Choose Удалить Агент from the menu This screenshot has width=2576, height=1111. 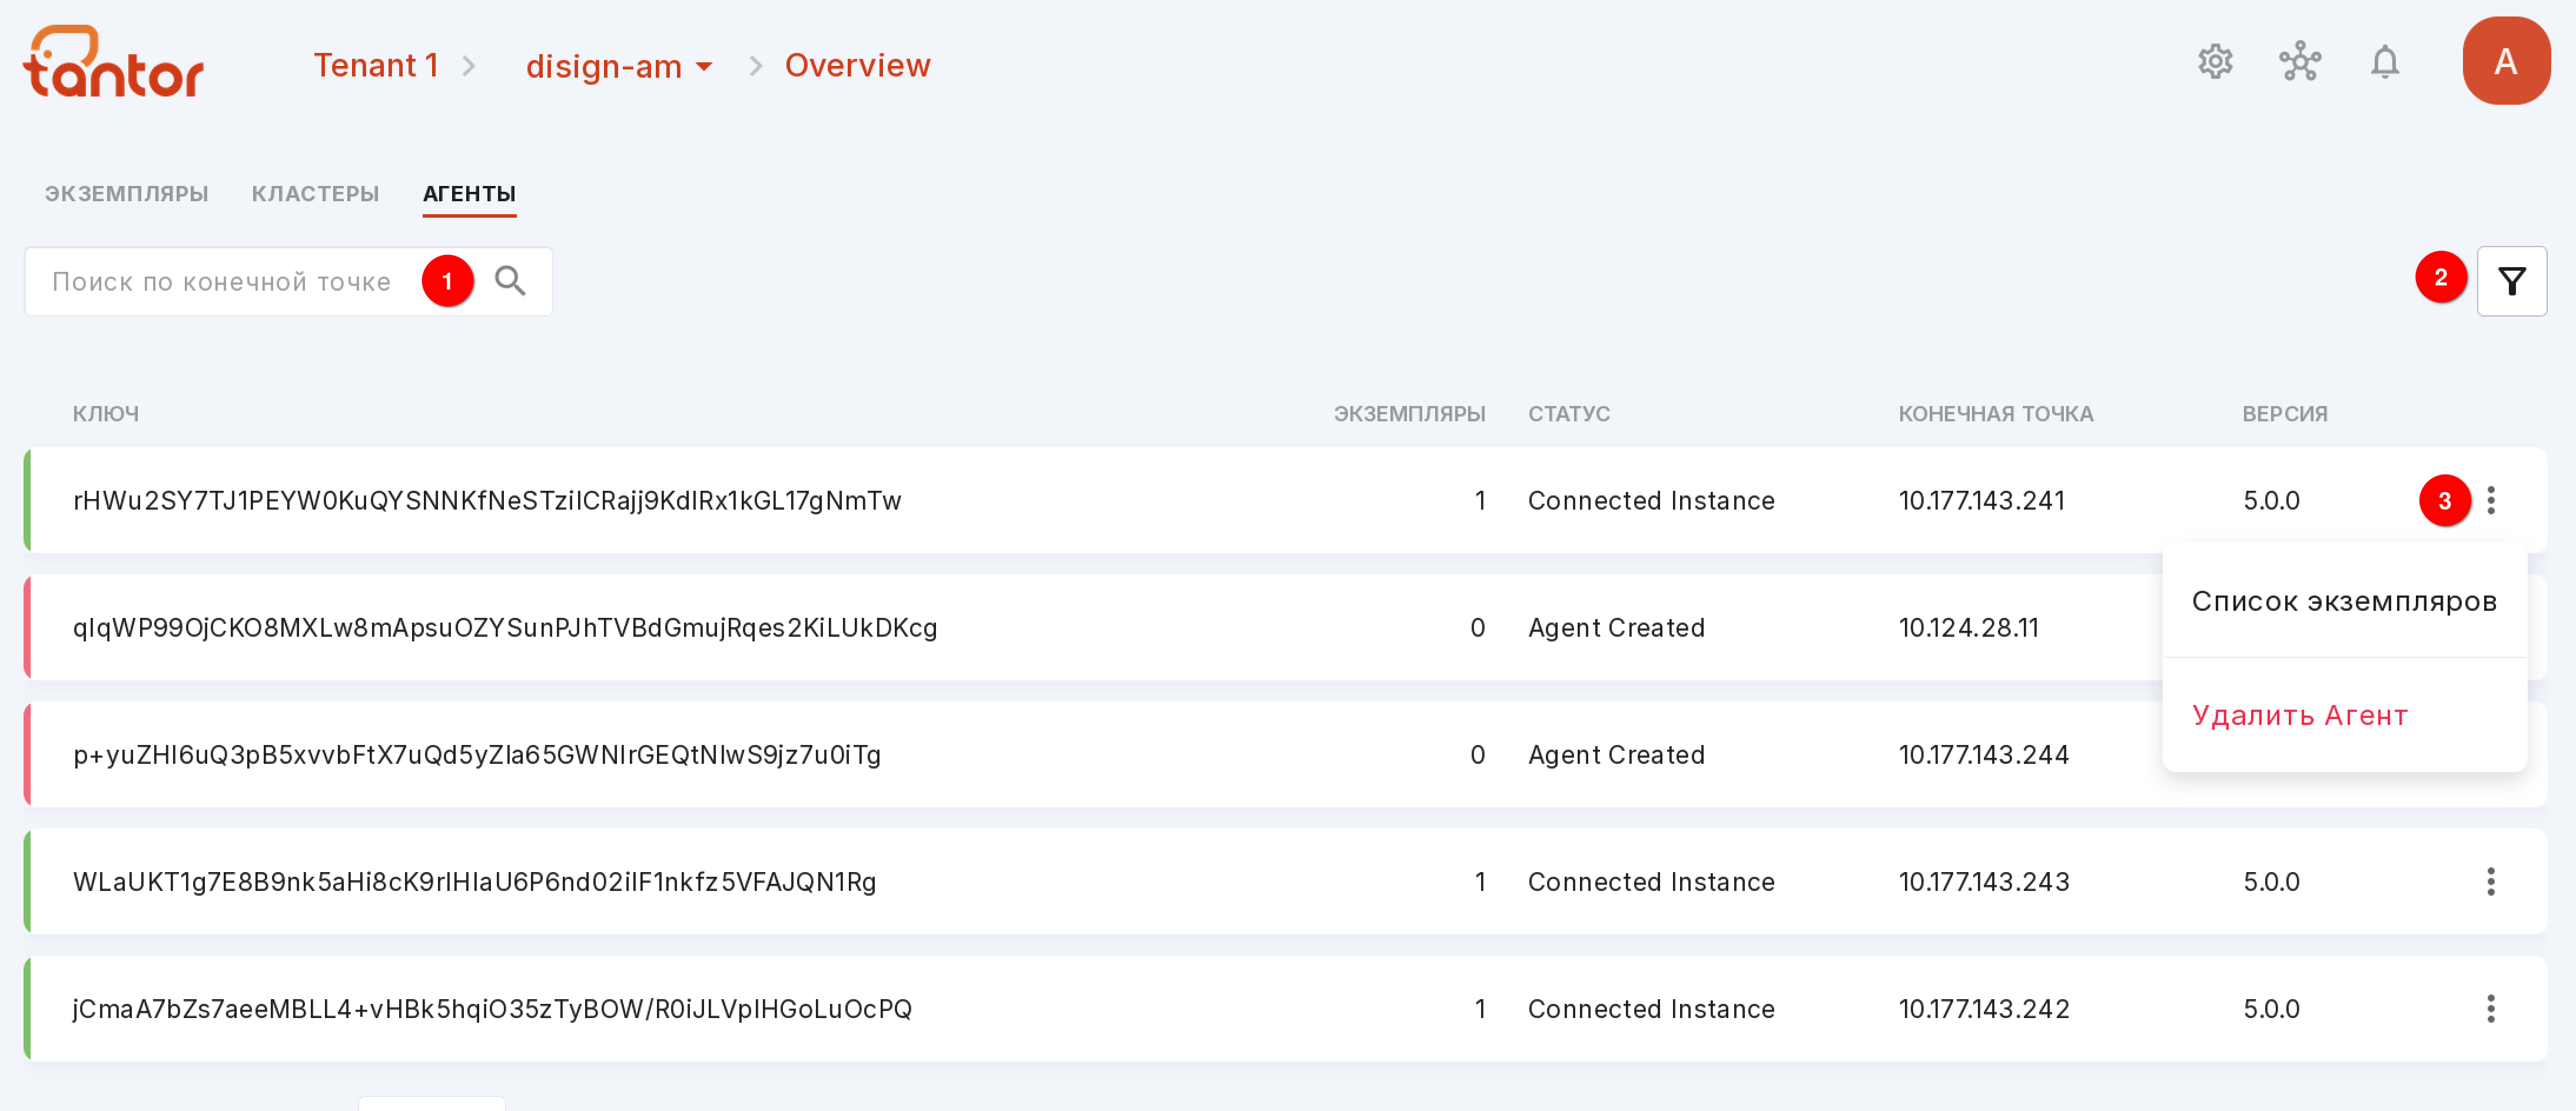(x=2344, y=715)
